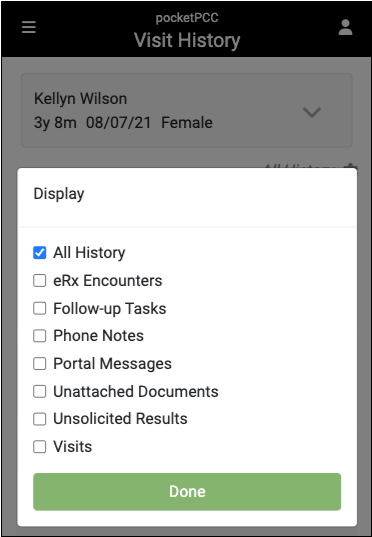Click the Display dialog heading
The width and height of the screenshot is (372, 537).
pyautogui.click(x=59, y=194)
